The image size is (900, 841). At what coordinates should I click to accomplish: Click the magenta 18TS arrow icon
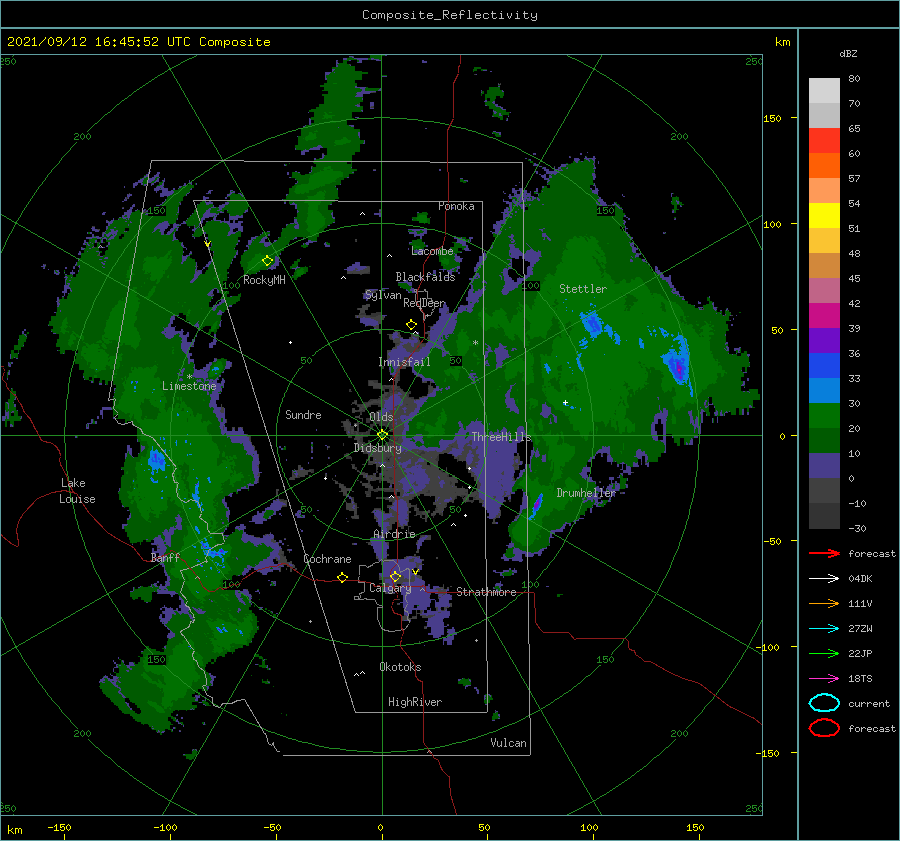824,679
